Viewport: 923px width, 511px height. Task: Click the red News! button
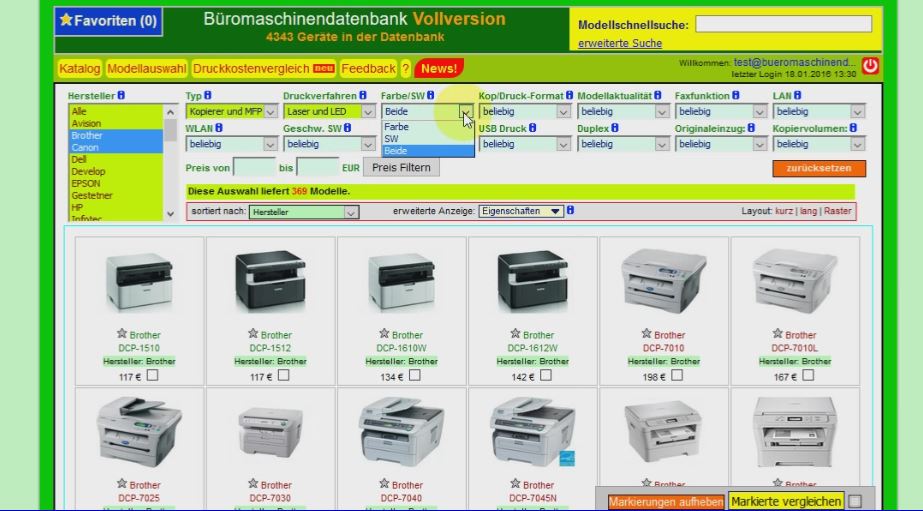(439, 69)
